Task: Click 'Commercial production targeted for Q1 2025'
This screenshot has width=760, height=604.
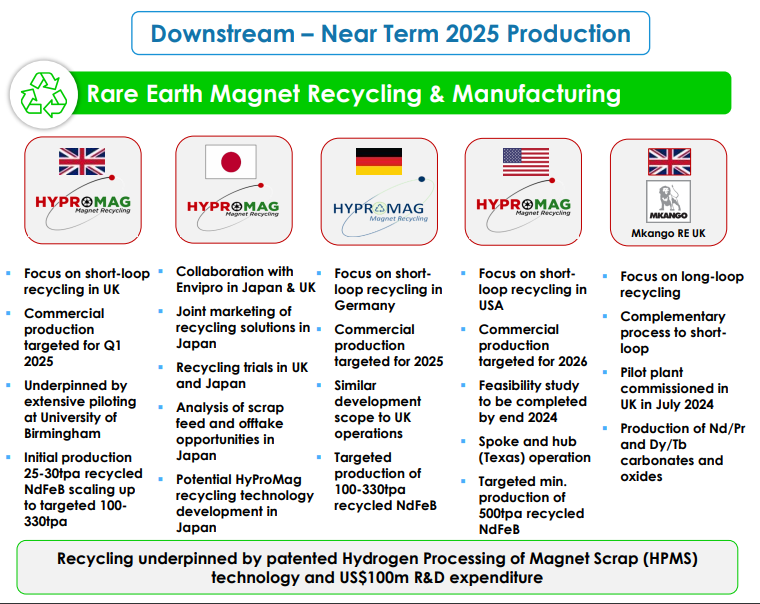Action: 73,337
